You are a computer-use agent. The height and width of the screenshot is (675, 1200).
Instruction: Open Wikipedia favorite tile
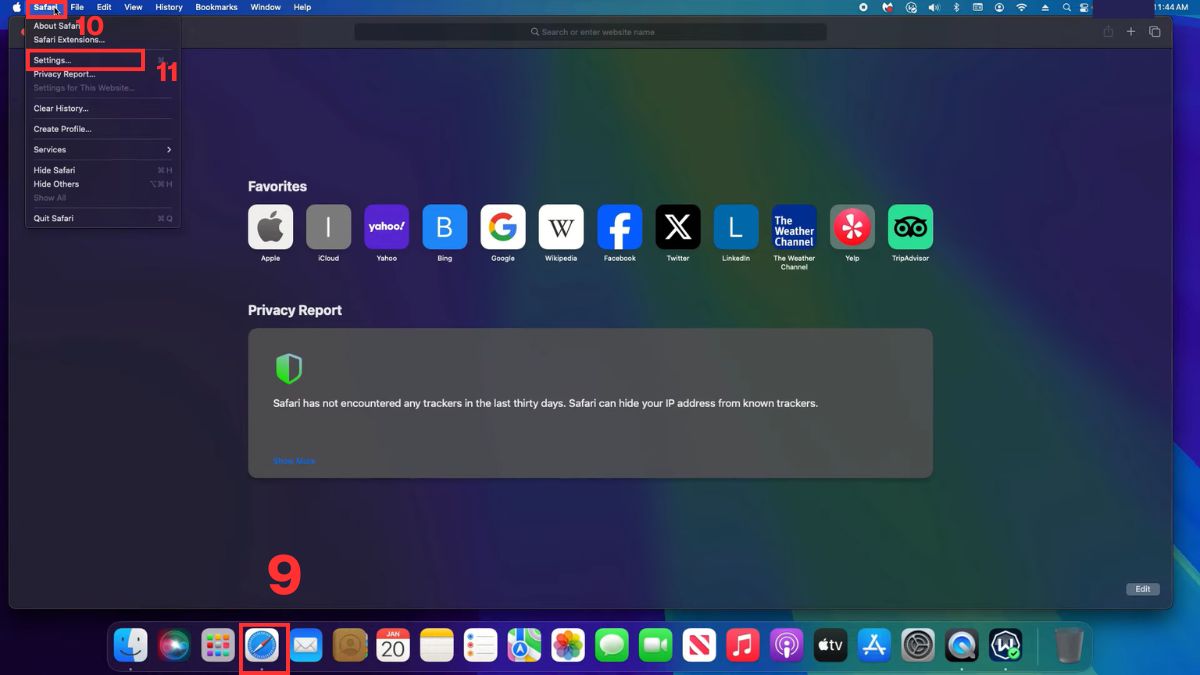561,227
